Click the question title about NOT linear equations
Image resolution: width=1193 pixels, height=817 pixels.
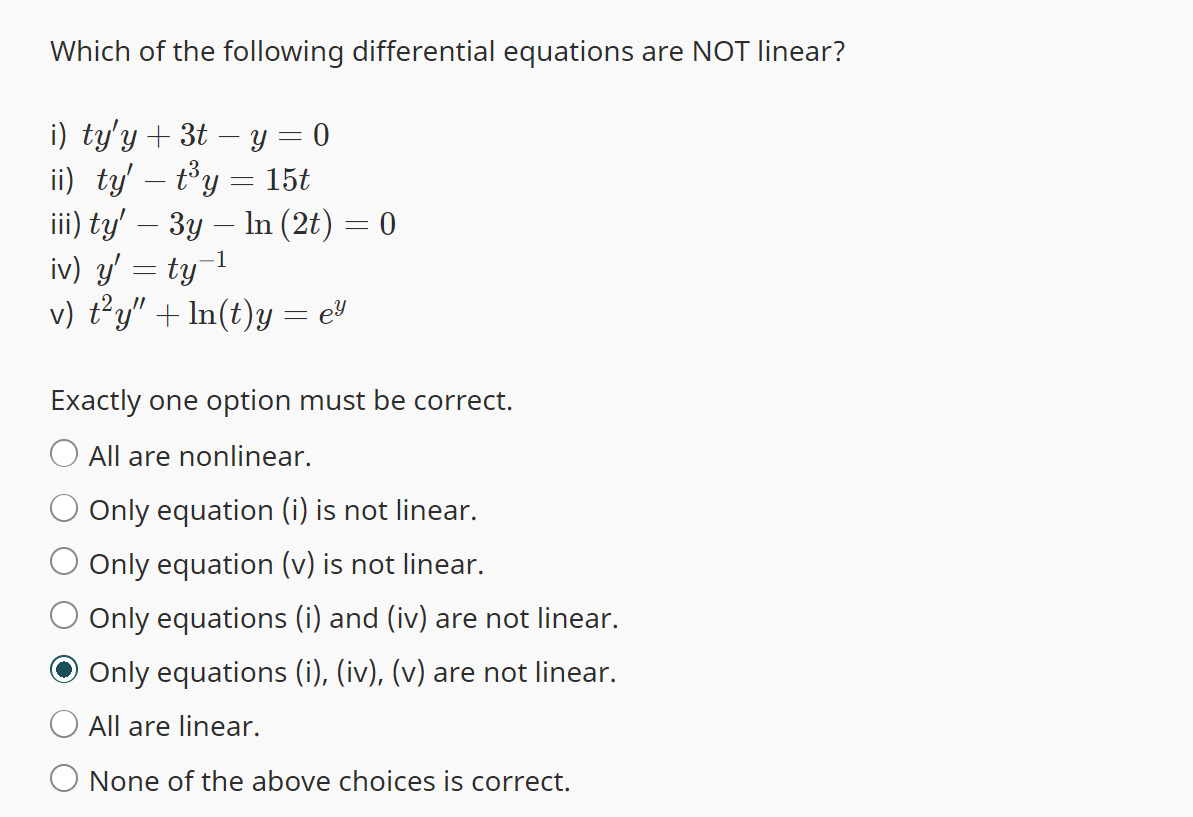pyautogui.click(x=447, y=51)
